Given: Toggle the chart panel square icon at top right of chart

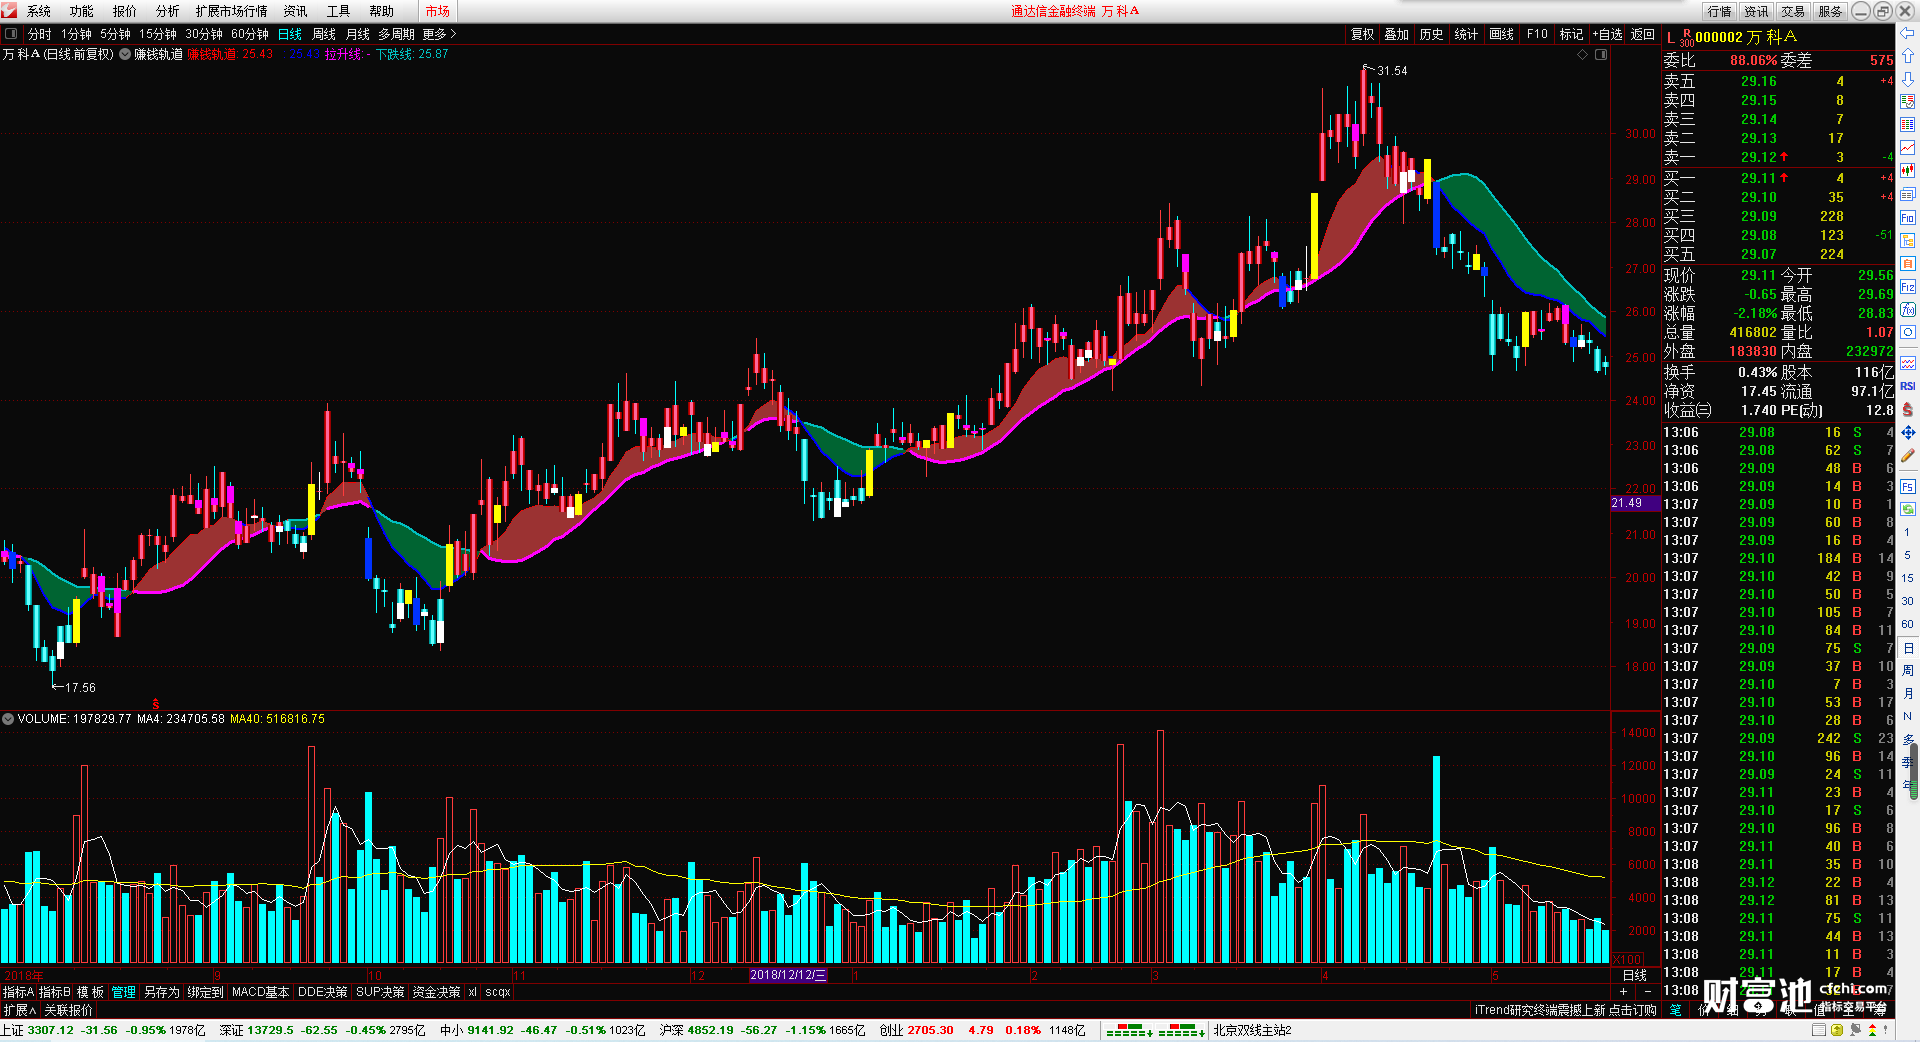Looking at the screenshot, I should (1601, 55).
